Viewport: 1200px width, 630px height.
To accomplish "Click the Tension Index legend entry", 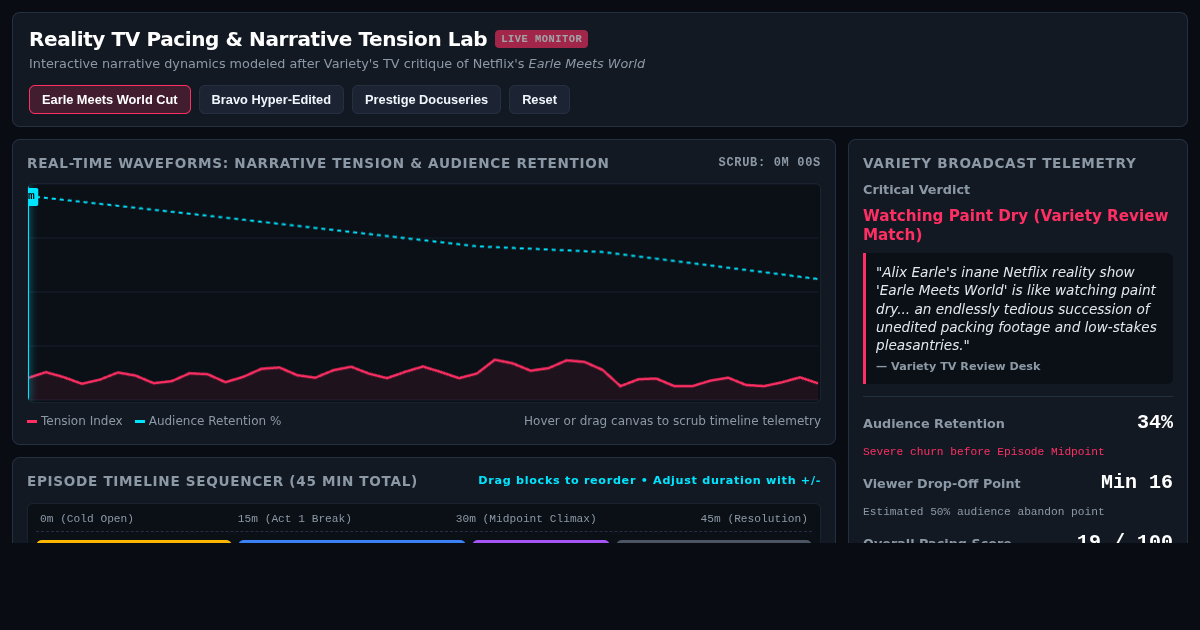I will [75, 421].
